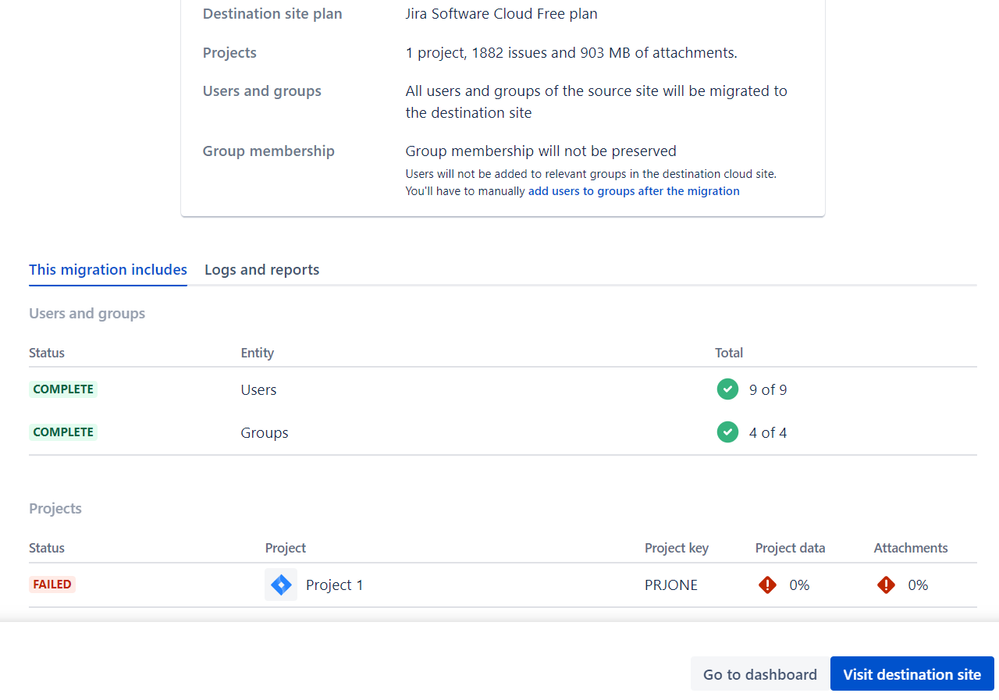This screenshot has height=700, width=999.
Task: Click the Attachments 0% value
Action: [917, 585]
